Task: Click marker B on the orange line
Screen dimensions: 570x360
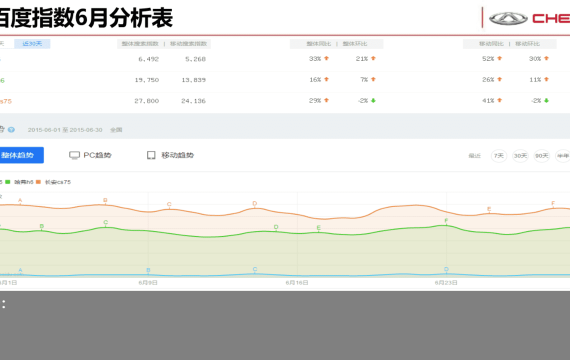Action: click(105, 200)
